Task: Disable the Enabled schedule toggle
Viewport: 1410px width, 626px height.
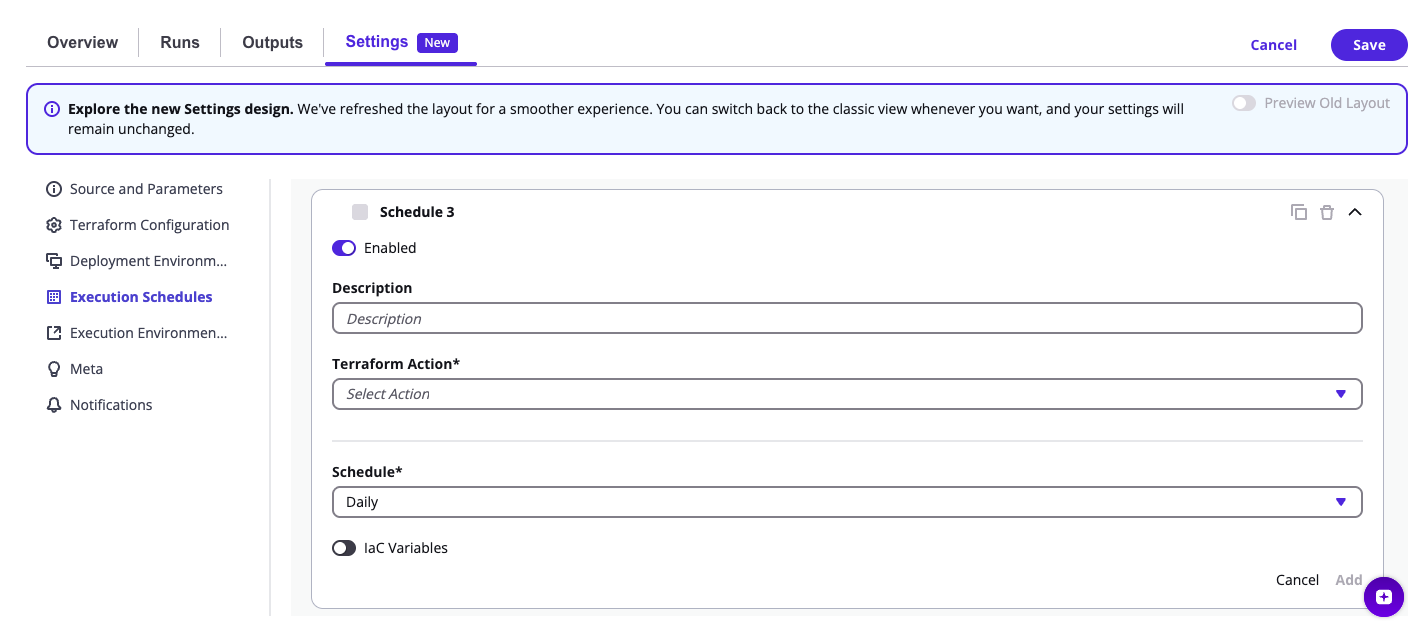Action: pyautogui.click(x=344, y=248)
